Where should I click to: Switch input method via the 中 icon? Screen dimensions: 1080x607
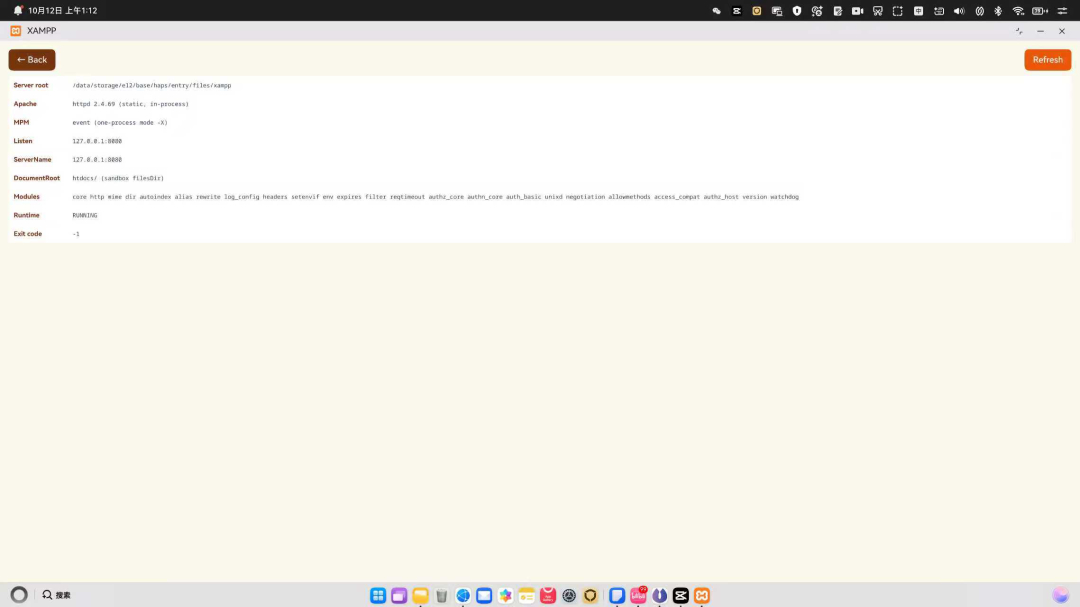pos(918,11)
